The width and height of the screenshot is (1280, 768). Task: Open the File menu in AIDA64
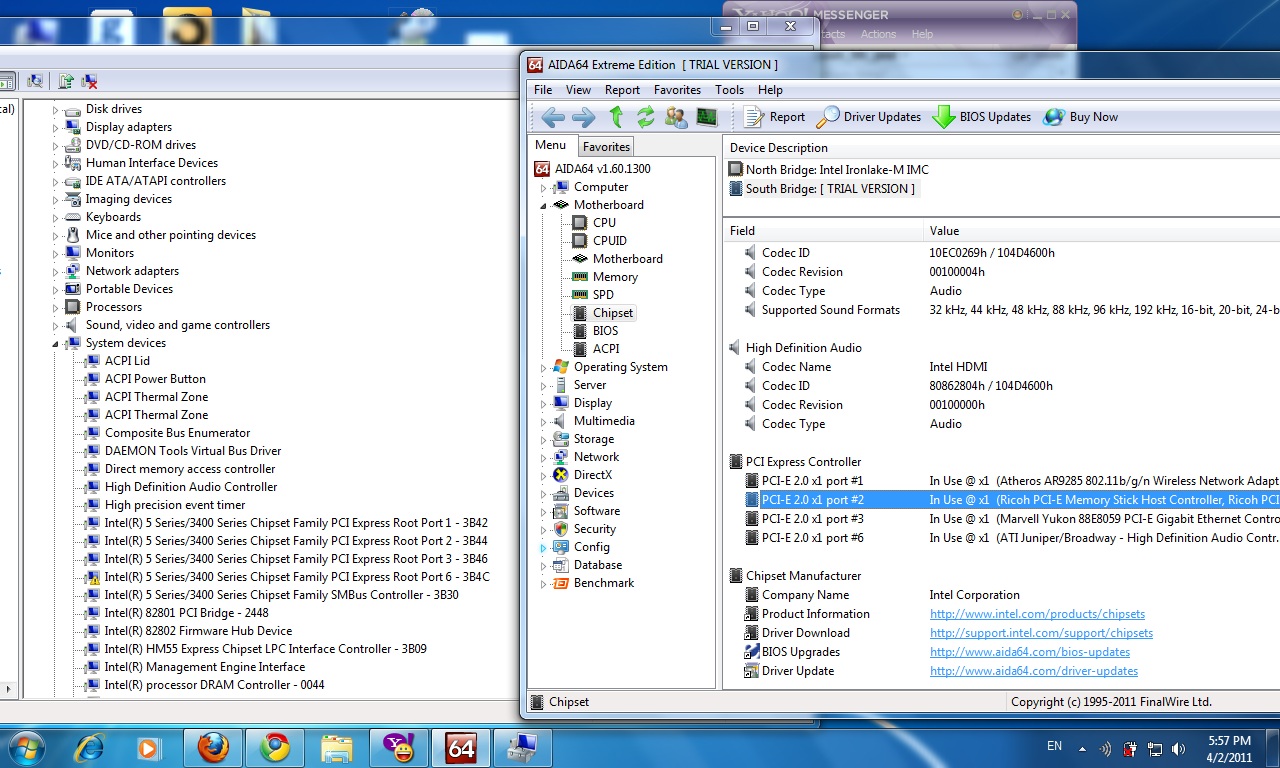(543, 90)
